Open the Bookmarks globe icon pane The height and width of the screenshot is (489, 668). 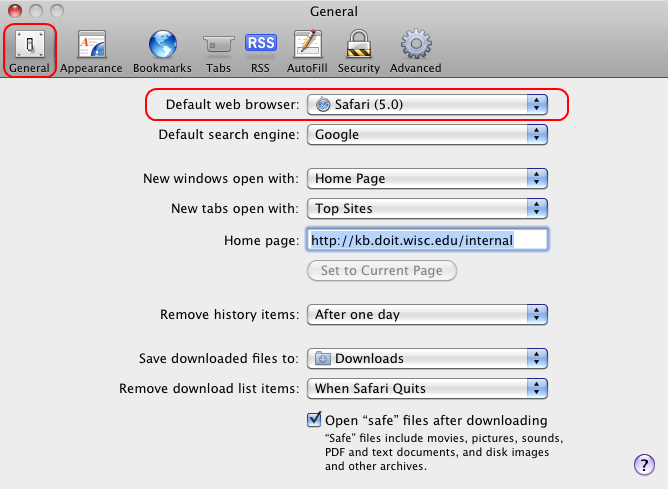point(162,51)
